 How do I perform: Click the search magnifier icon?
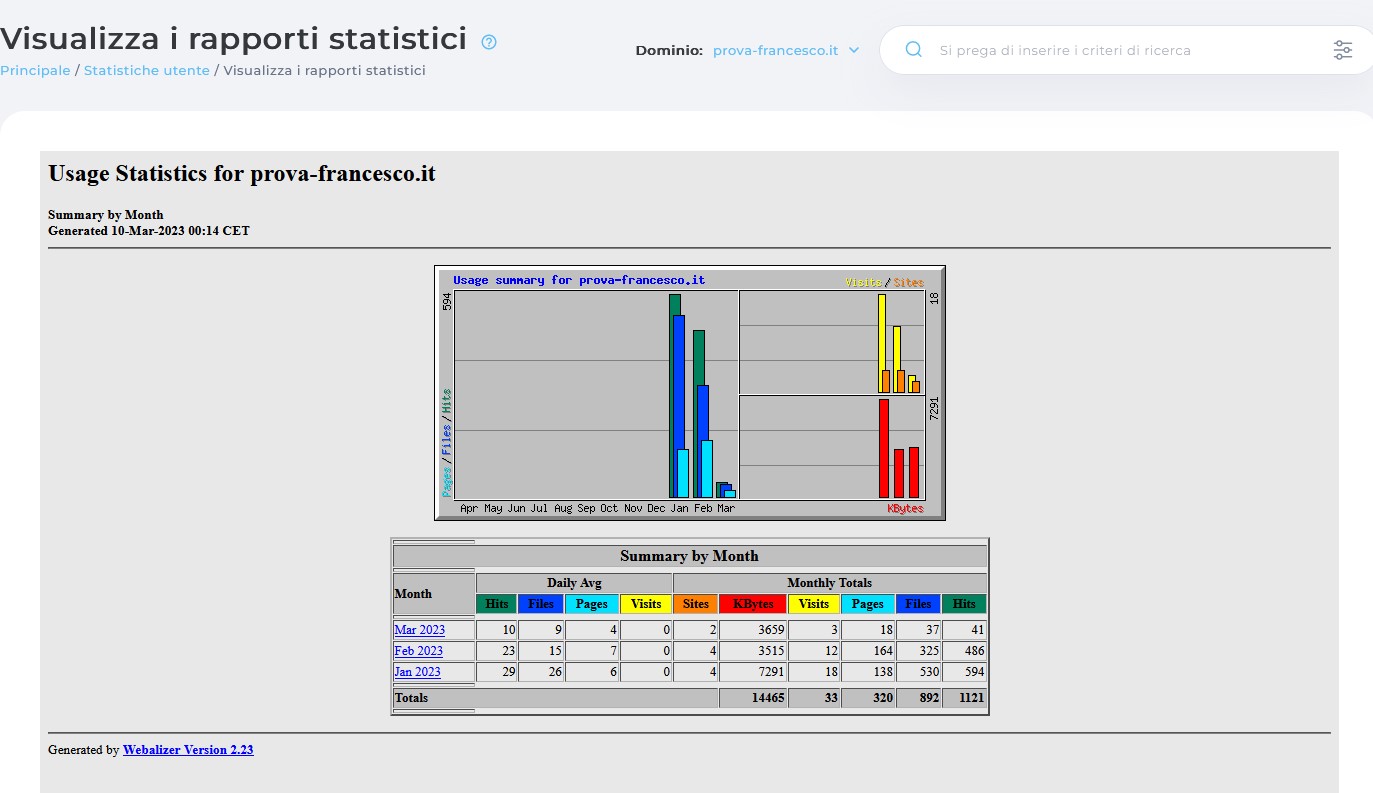[x=913, y=50]
